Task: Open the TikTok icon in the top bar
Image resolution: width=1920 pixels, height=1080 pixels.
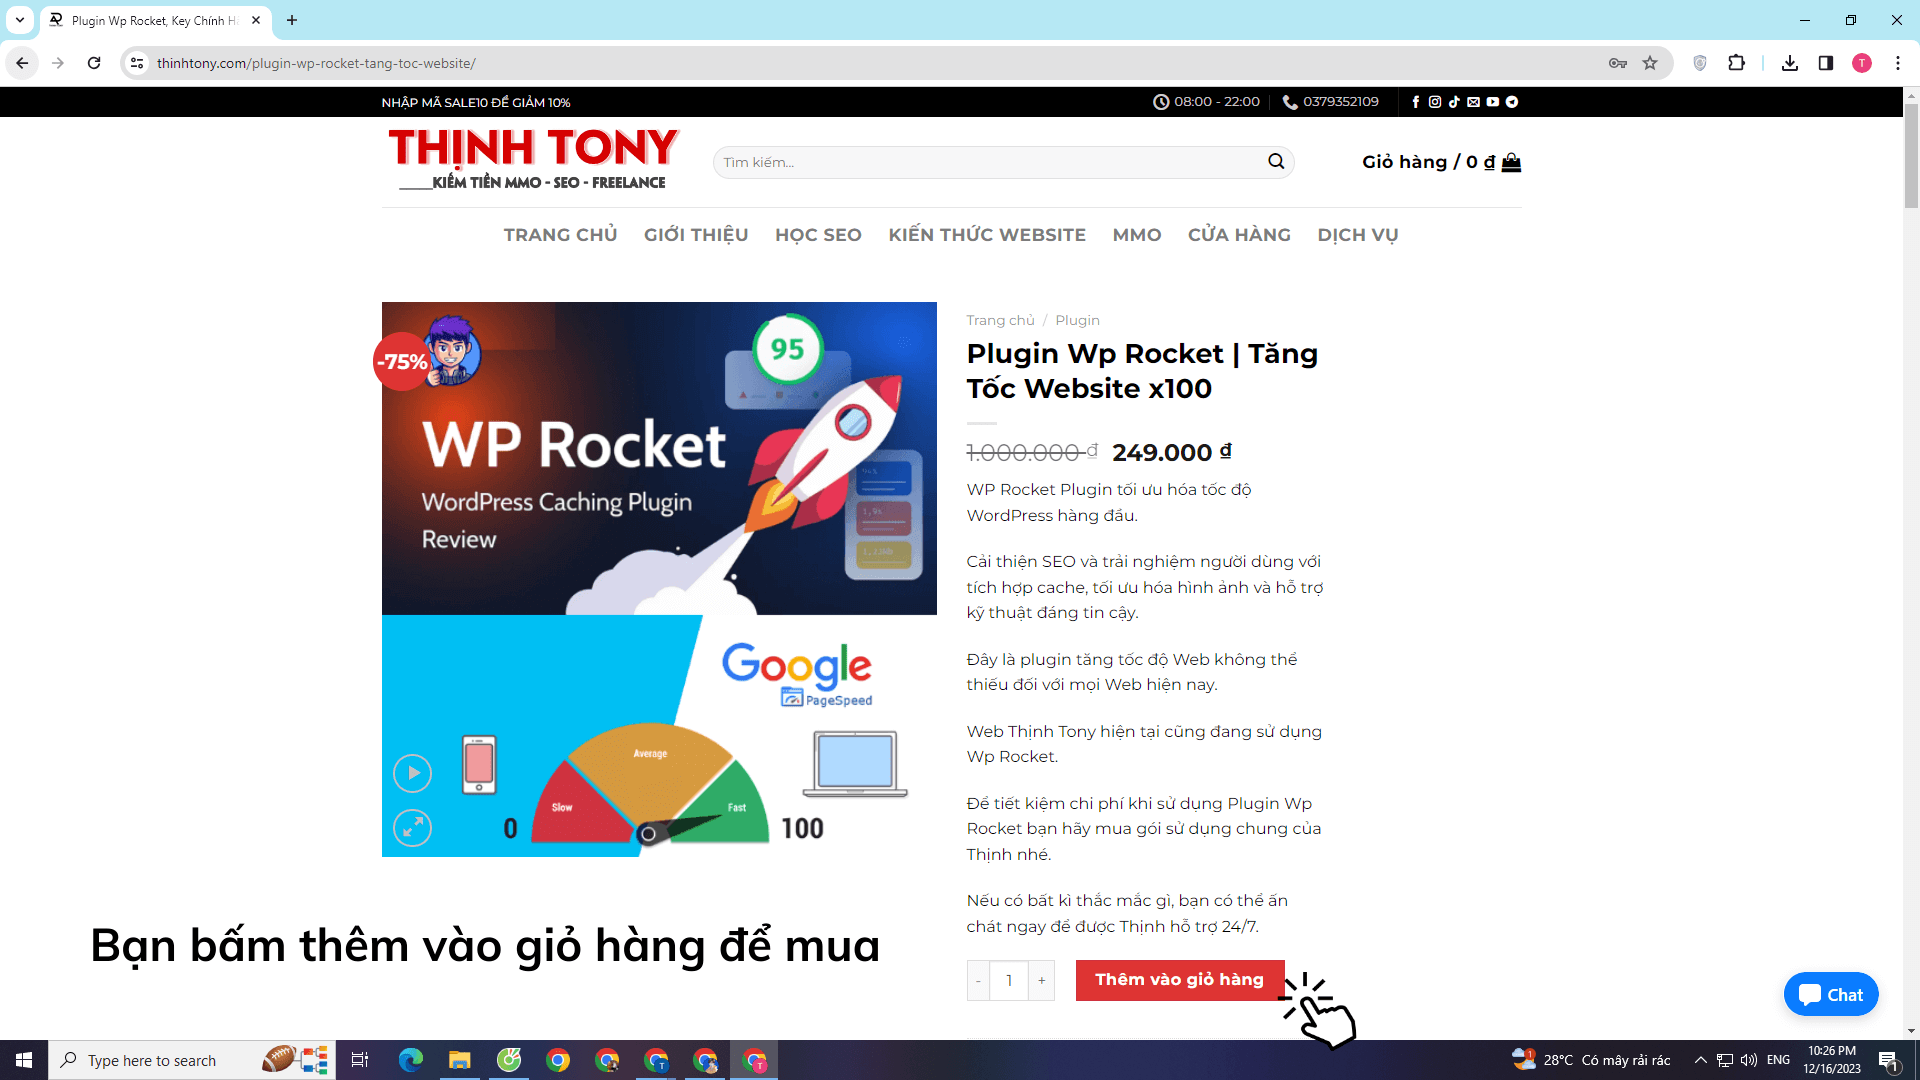Action: point(1454,101)
